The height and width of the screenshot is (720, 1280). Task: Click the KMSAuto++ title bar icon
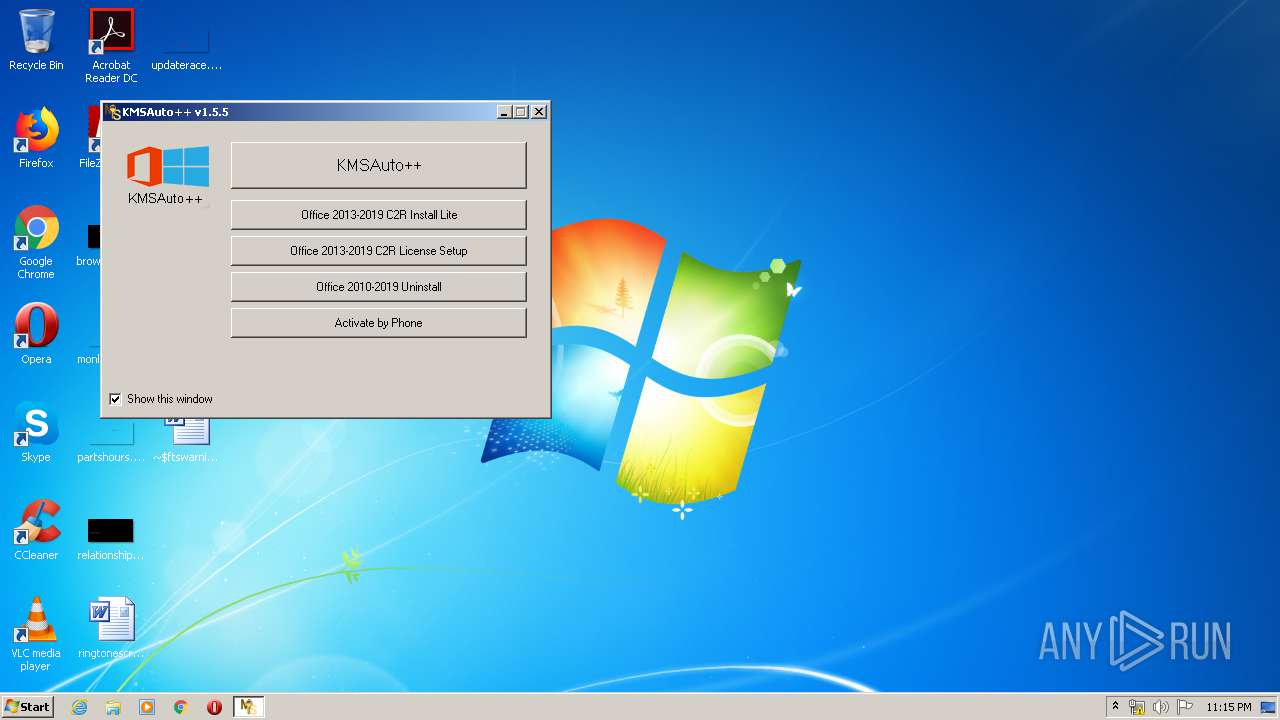click(x=114, y=112)
